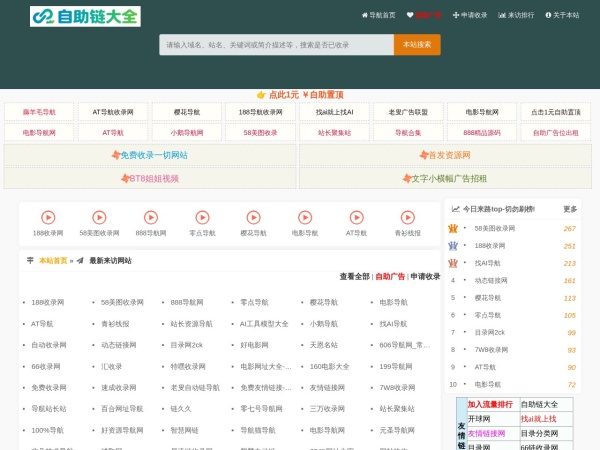Click the red 自助广告 link near 查看全部

point(390,276)
